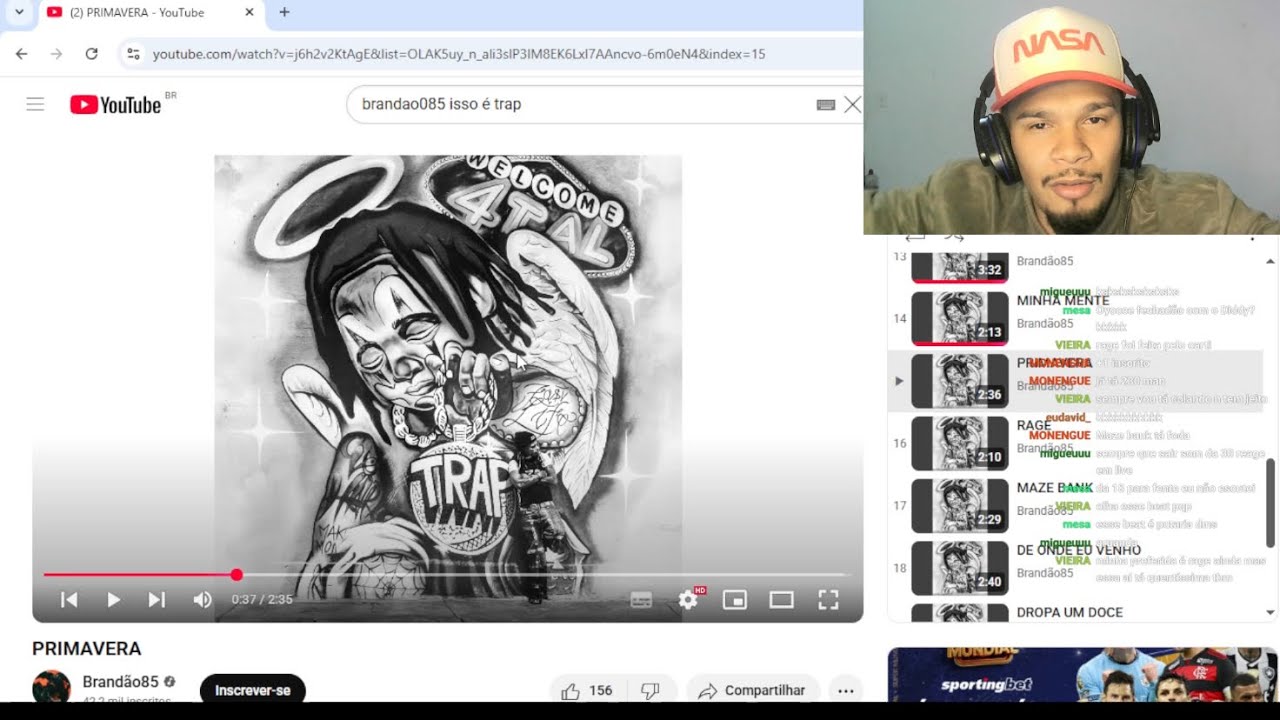This screenshot has width=1280, height=720.
Task: Select the YouTube URL in address bar
Action: pos(459,54)
